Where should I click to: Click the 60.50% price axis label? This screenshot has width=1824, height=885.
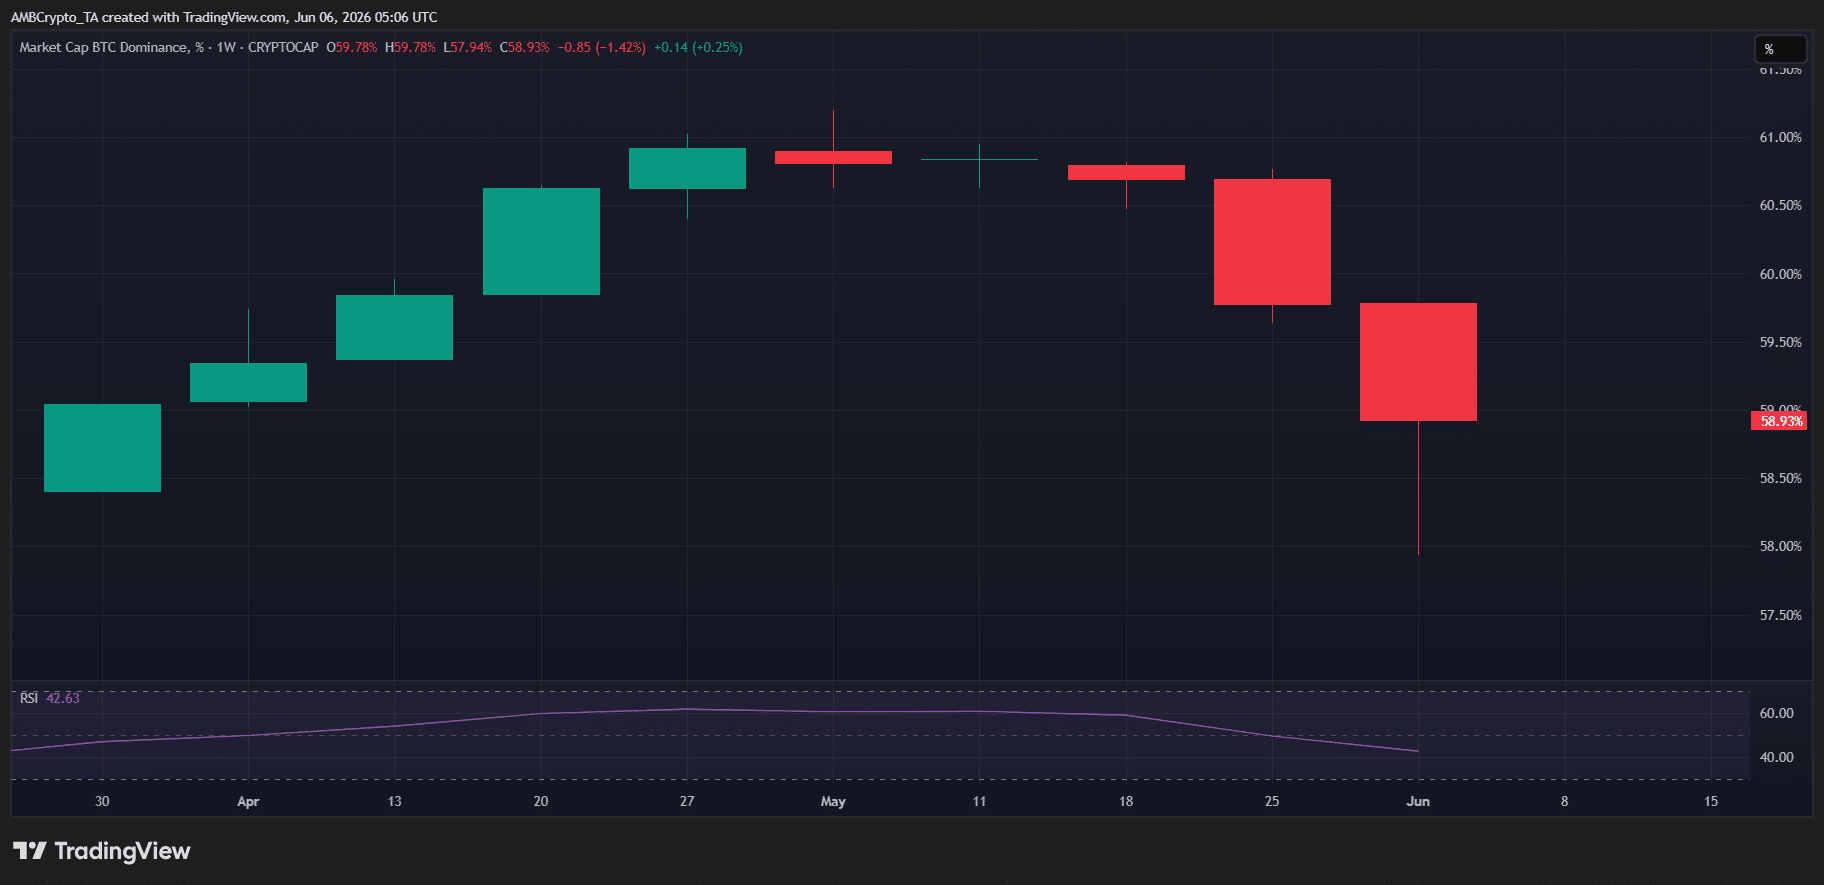[1780, 205]
